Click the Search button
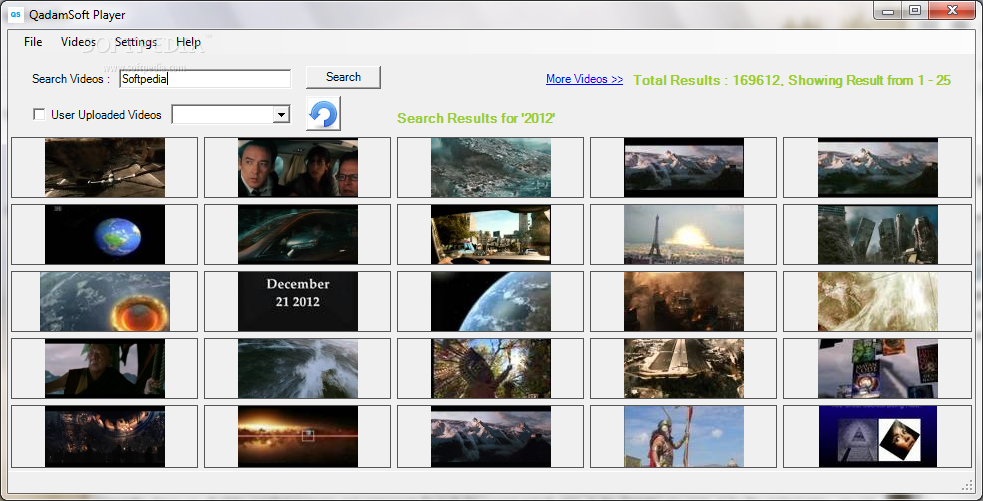Image resolution: width=983 pixels, height=501 pixels. tap(343, 77)
